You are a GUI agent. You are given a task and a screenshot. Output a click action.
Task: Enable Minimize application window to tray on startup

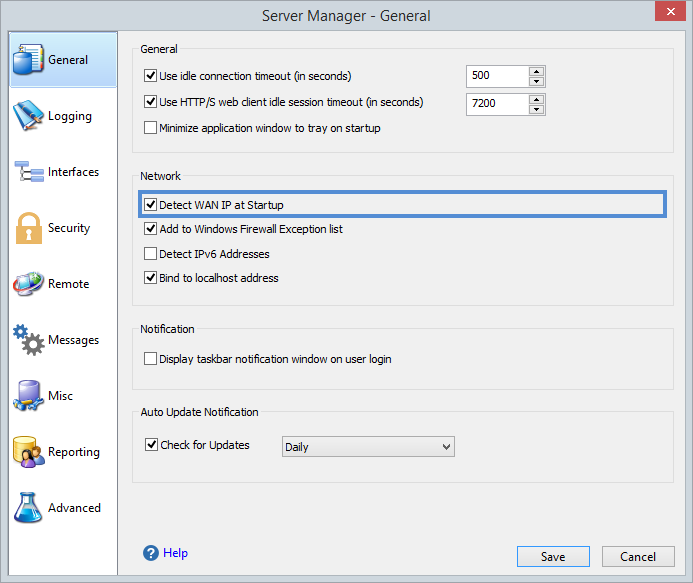pyautogui.click(x=150, y=128)
